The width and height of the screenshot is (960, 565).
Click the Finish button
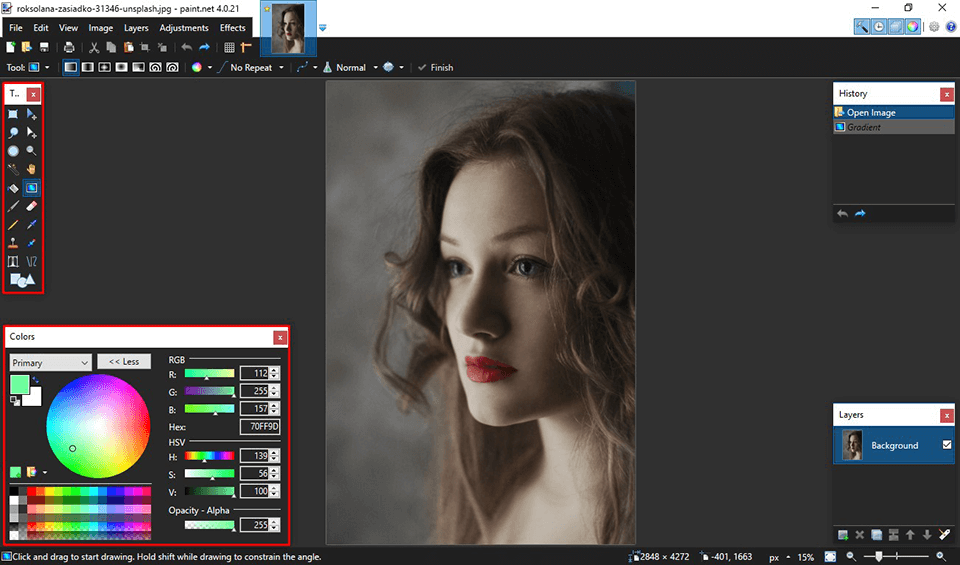(x=435, y=68)
